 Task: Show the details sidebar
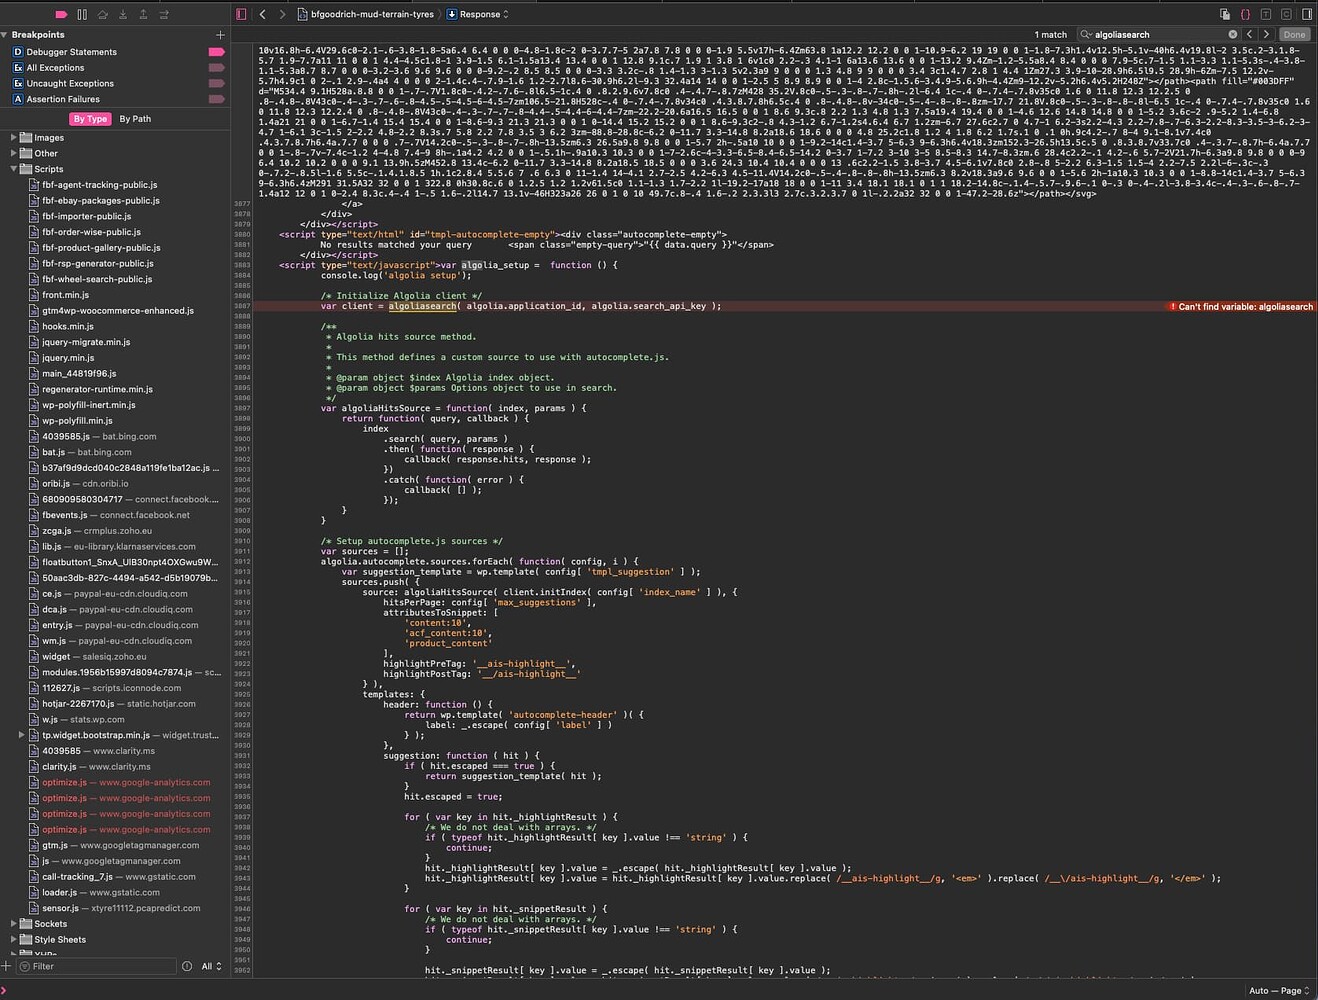1307,14
